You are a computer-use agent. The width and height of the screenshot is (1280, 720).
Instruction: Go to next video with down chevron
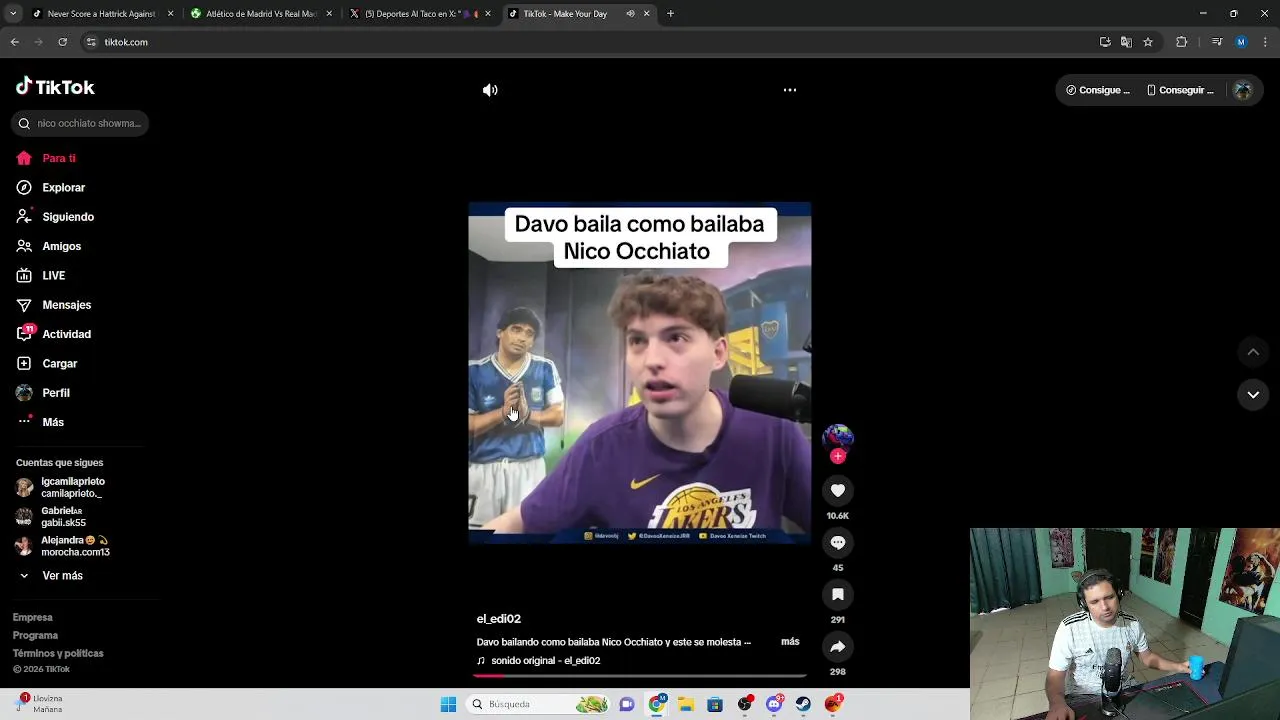(1253, 395)
